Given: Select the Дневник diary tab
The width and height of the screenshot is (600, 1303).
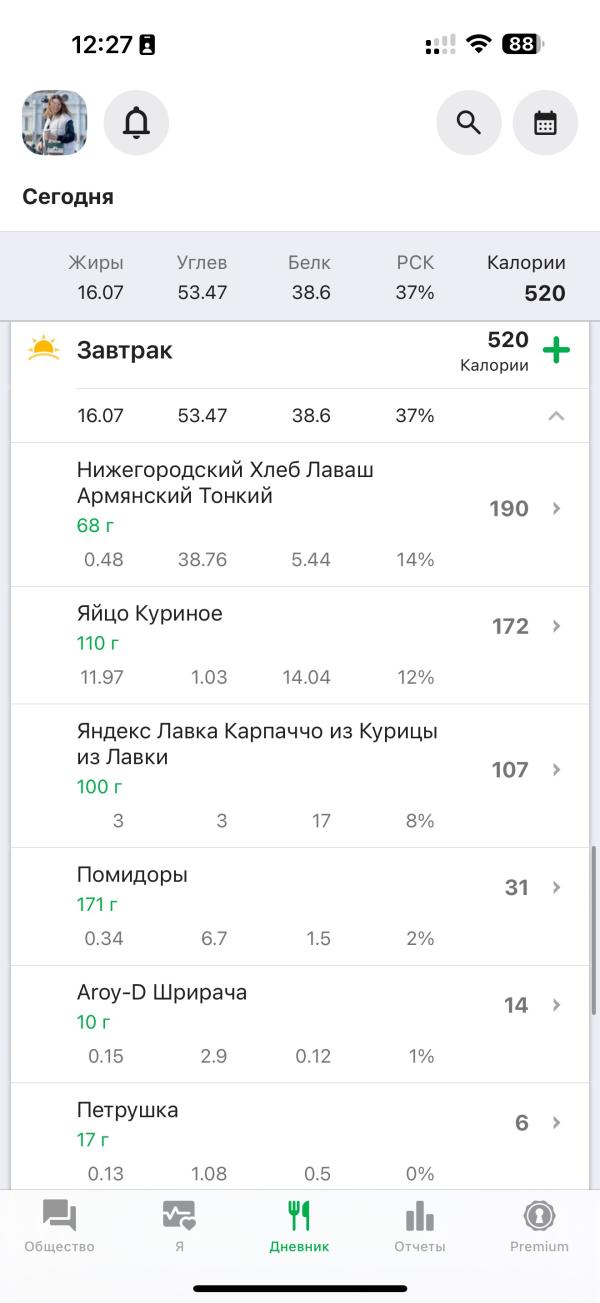Looking at the screenshot, I should (299, 1226).
